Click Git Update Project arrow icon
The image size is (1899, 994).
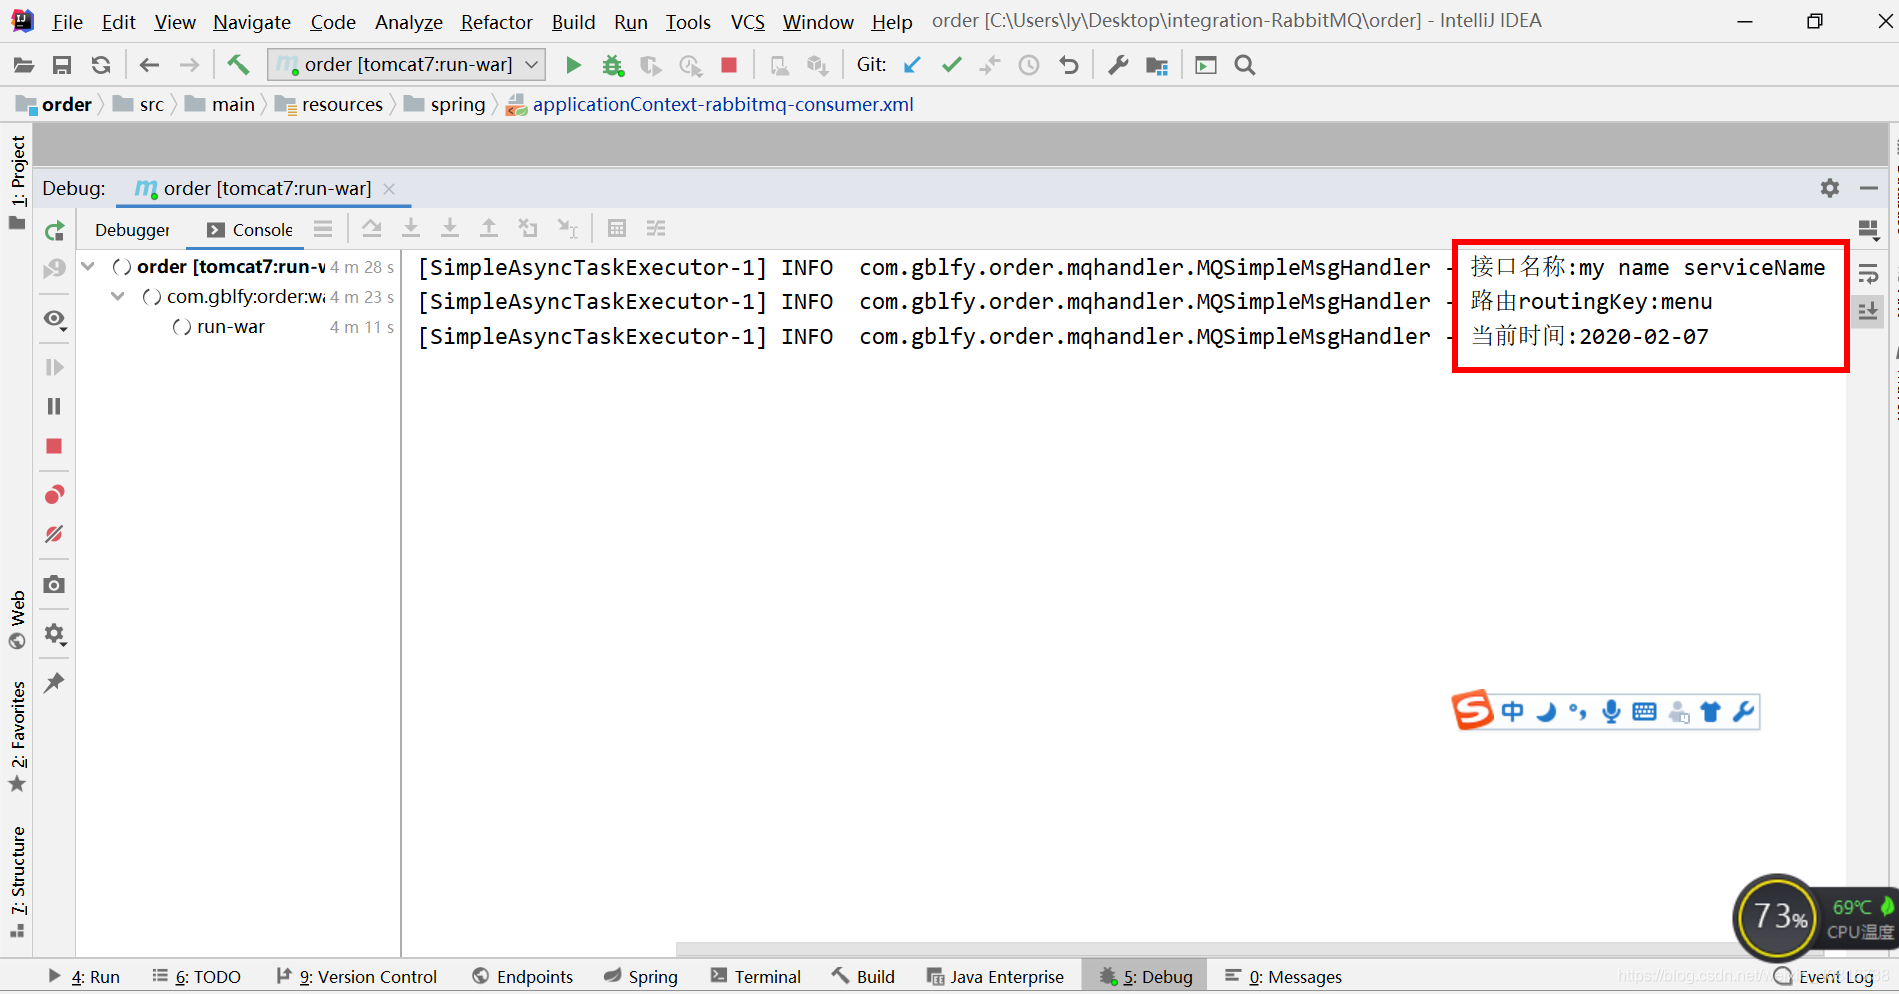(912, 65)
